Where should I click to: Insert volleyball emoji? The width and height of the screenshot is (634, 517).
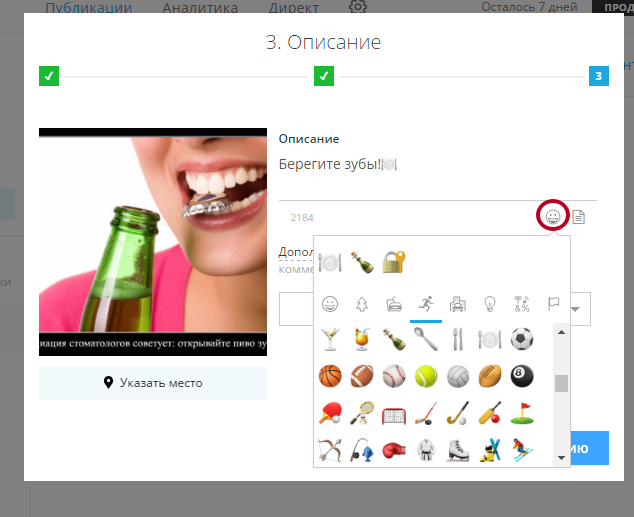(458, 376)
